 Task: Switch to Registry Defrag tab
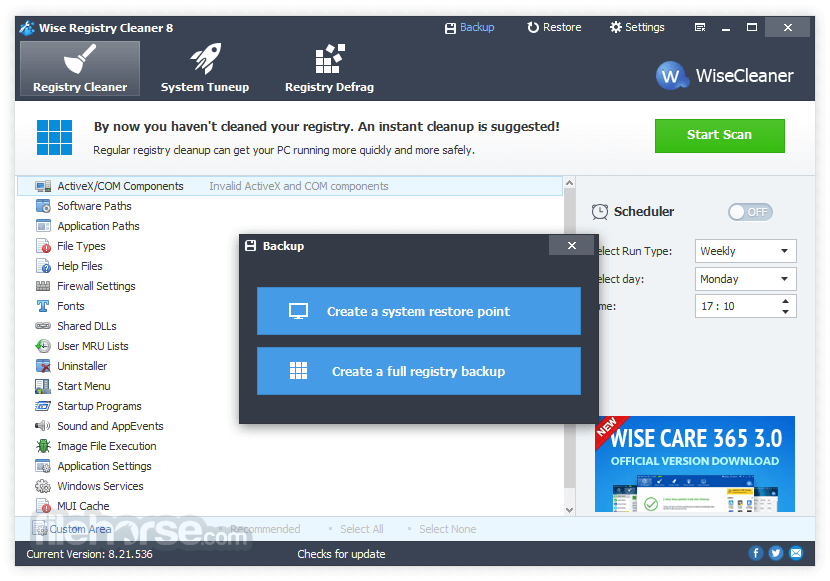[x=329, y=68]
